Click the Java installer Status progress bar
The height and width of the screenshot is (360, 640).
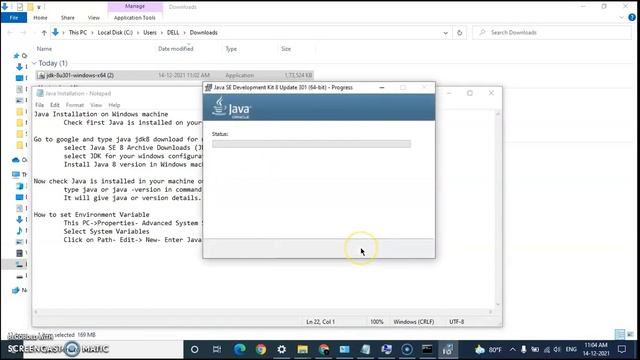tap(311, 144)
